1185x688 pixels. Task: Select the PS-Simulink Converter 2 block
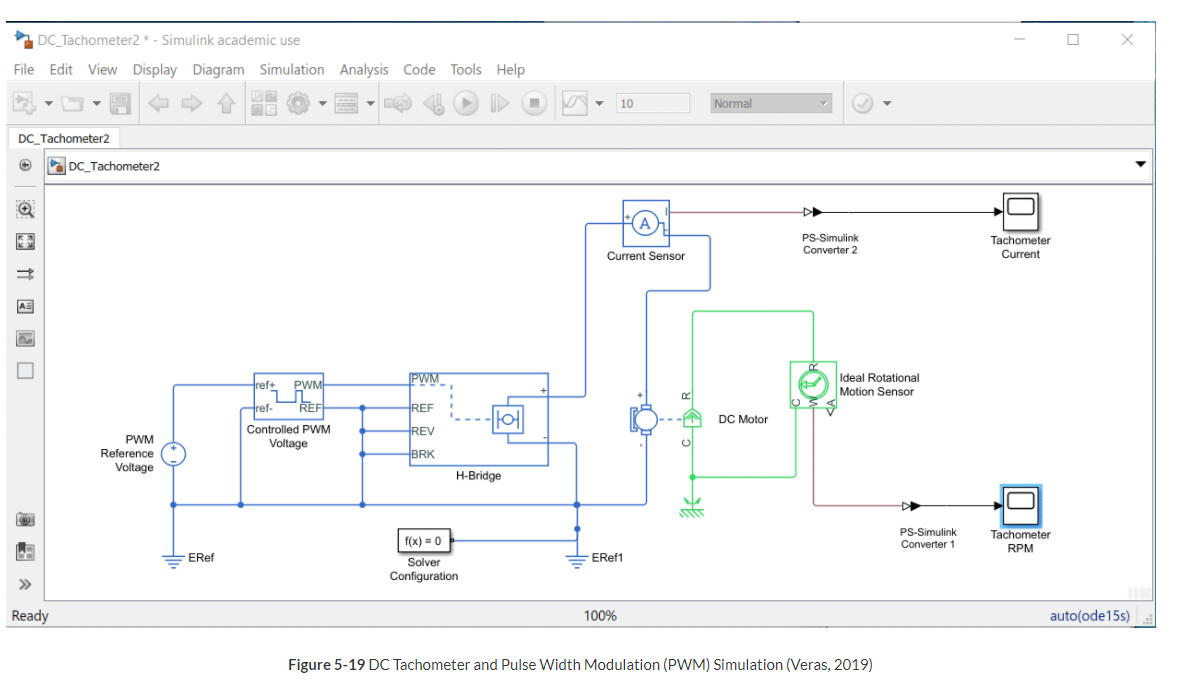coord(813,212)
